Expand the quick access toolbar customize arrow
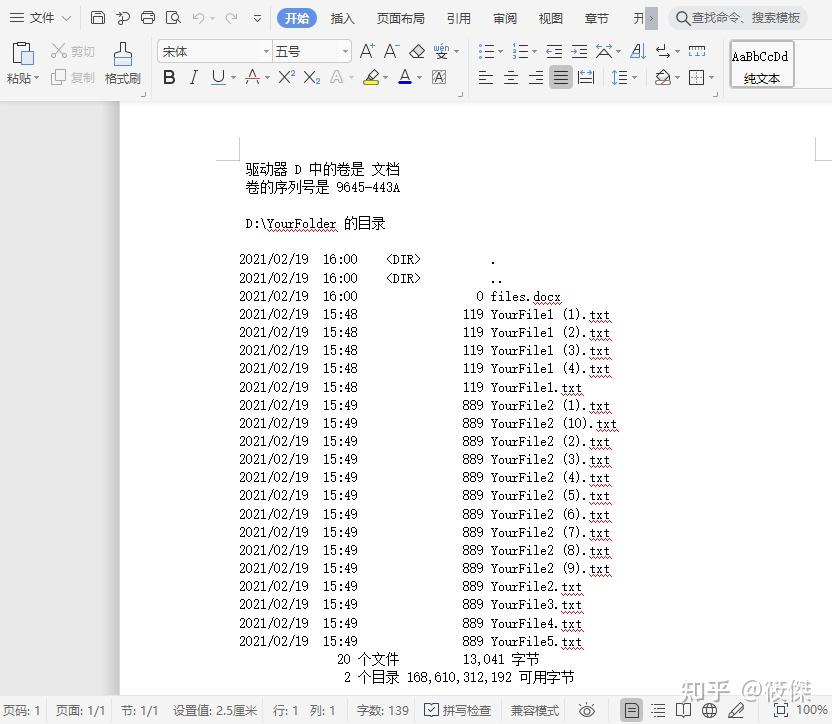The height and width of the screenshot is (724, 832). click(257, 19)
